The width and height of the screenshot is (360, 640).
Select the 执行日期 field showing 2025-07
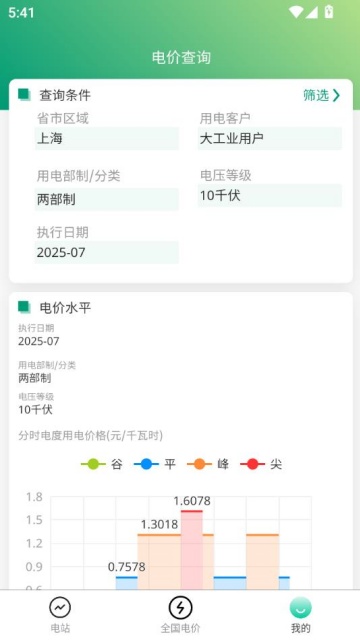coord(107,252)
